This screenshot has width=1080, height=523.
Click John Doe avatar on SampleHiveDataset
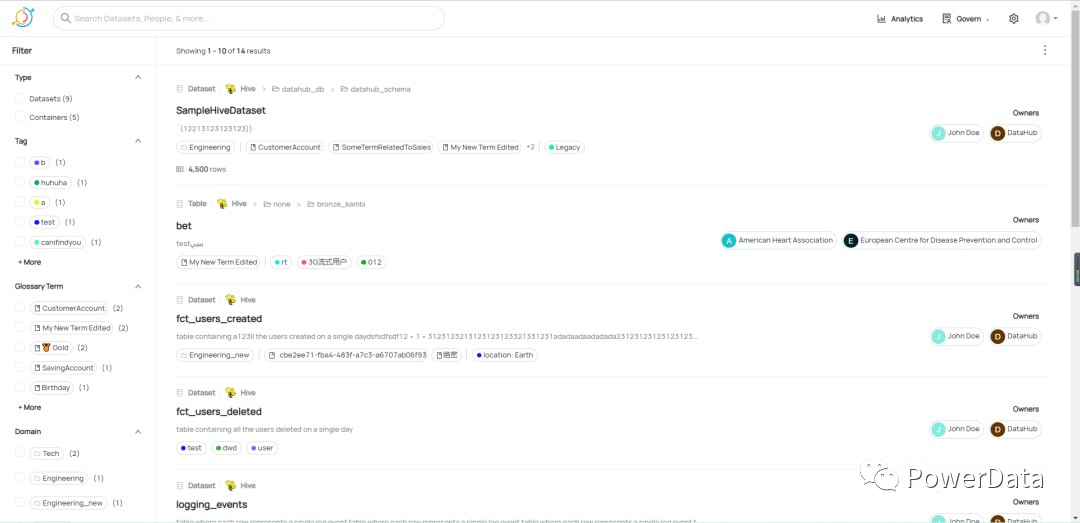938,133
